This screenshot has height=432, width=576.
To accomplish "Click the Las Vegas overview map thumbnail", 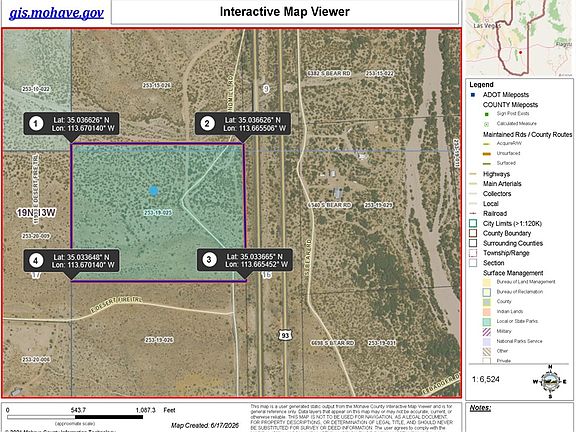I will click(x=519, y=38).
